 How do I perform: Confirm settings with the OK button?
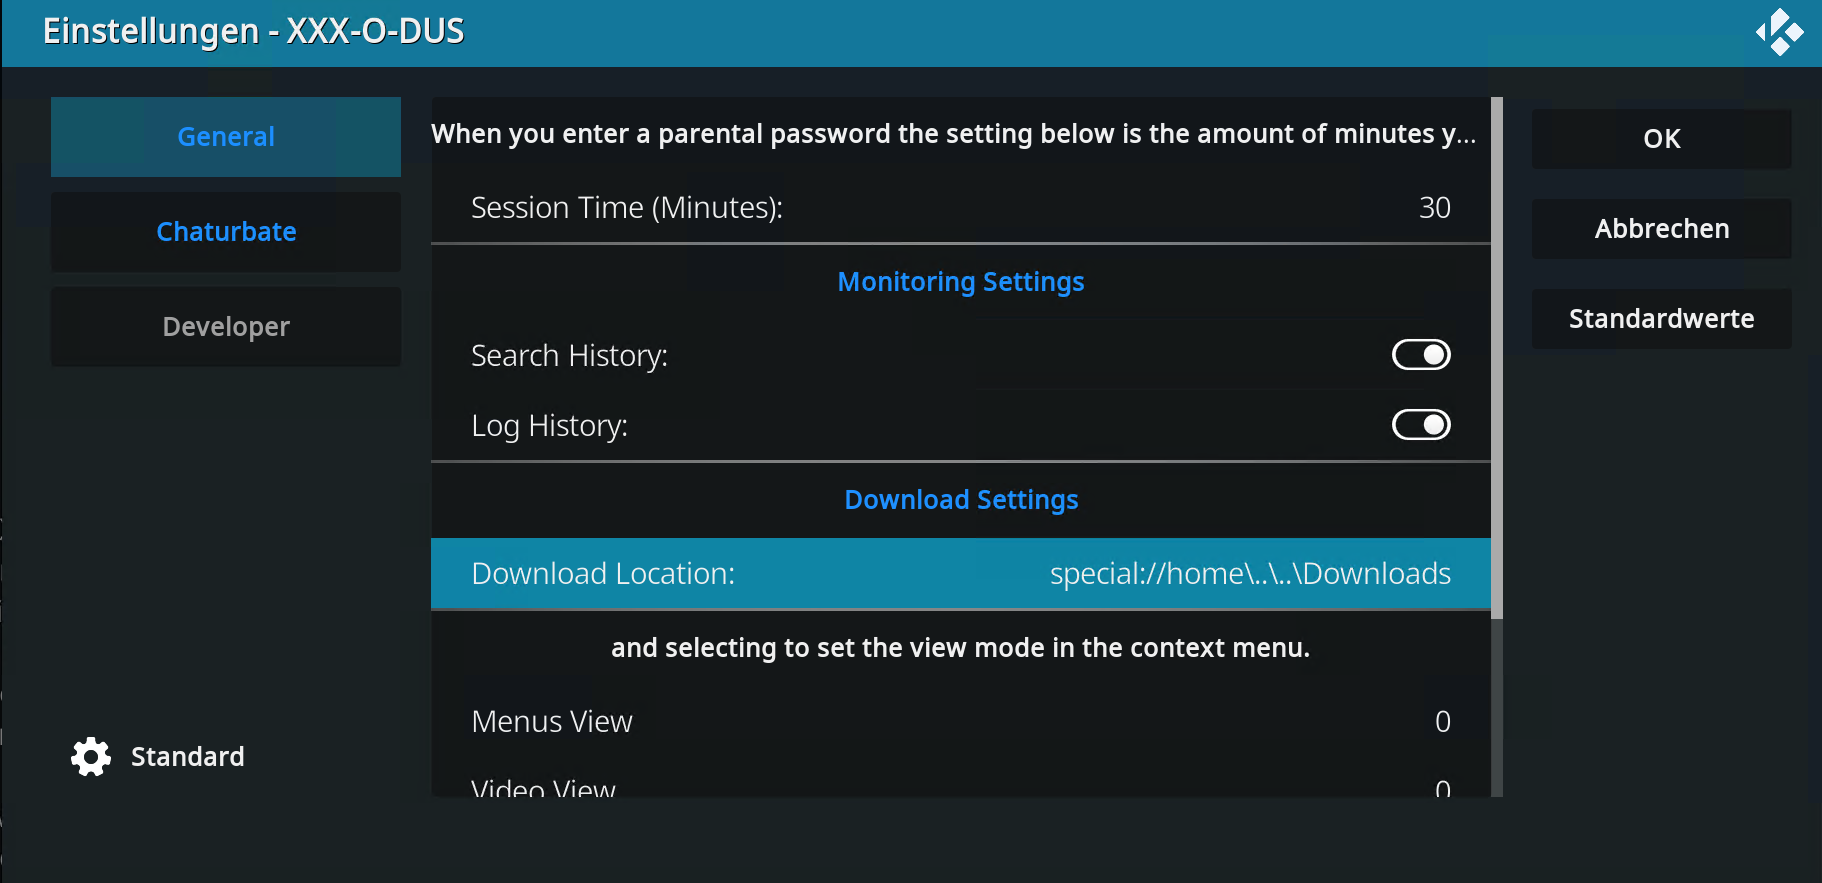coord(1661,139)
